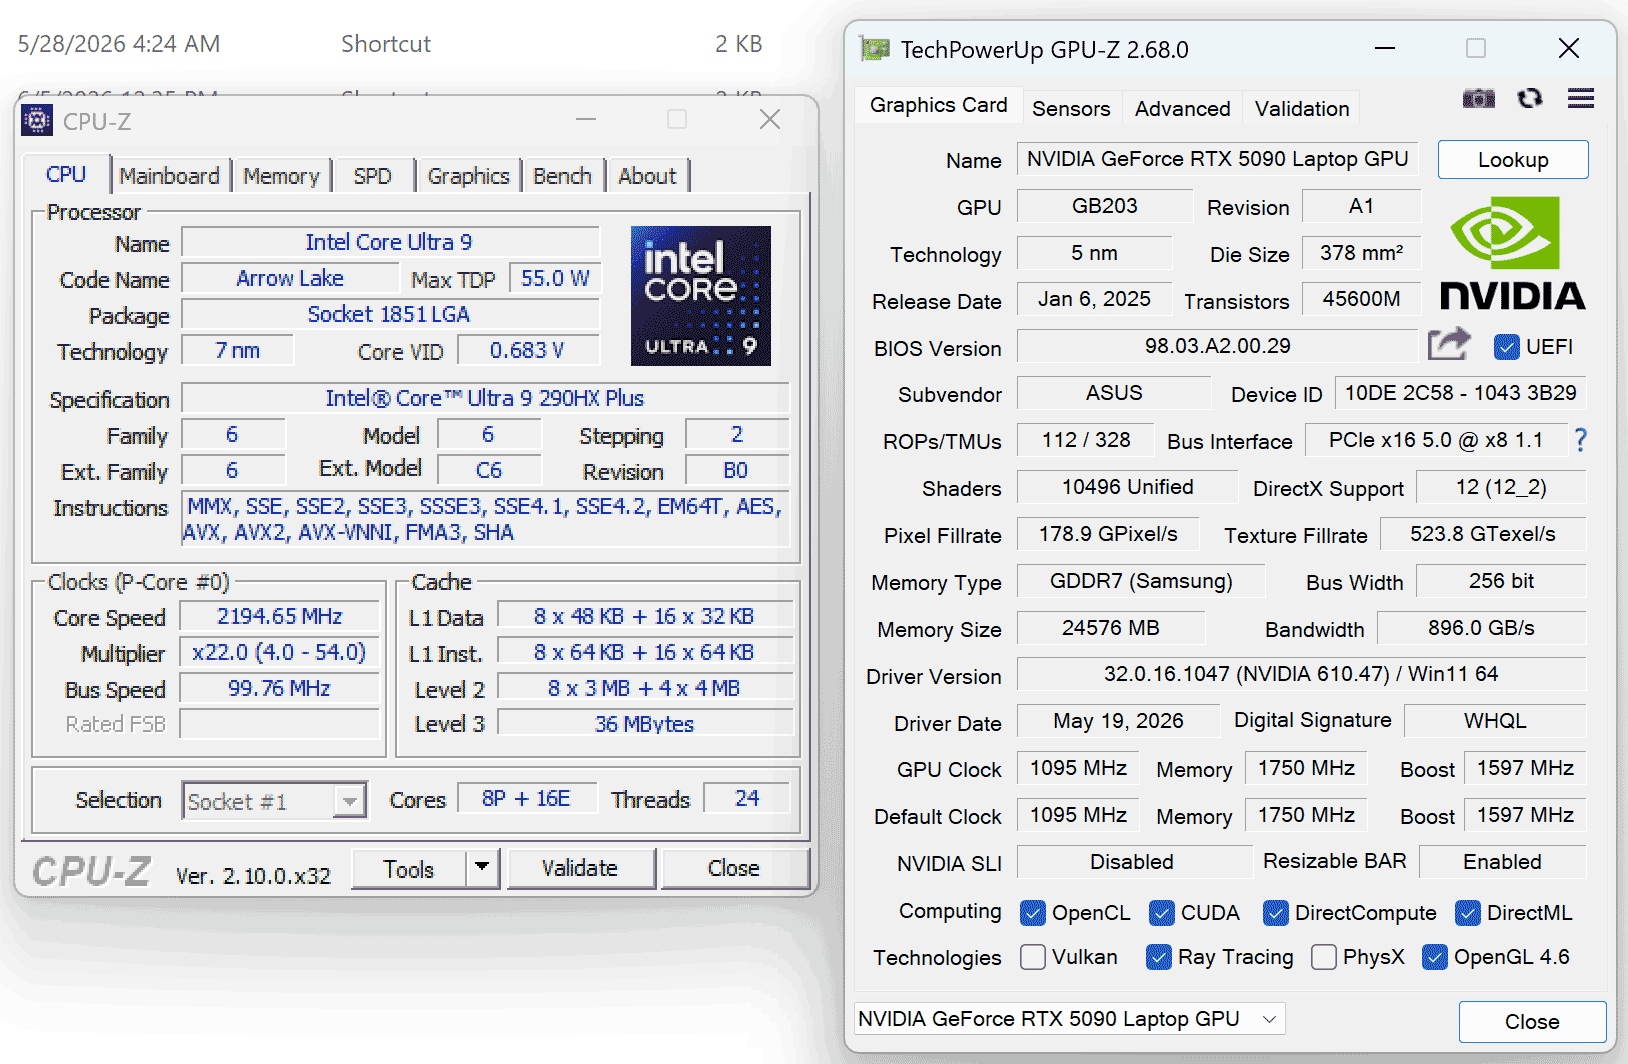The image size is (1628, 1064).
Task: Click the NVIDIA logo in GPU-Z
Action: [1513, 254]
